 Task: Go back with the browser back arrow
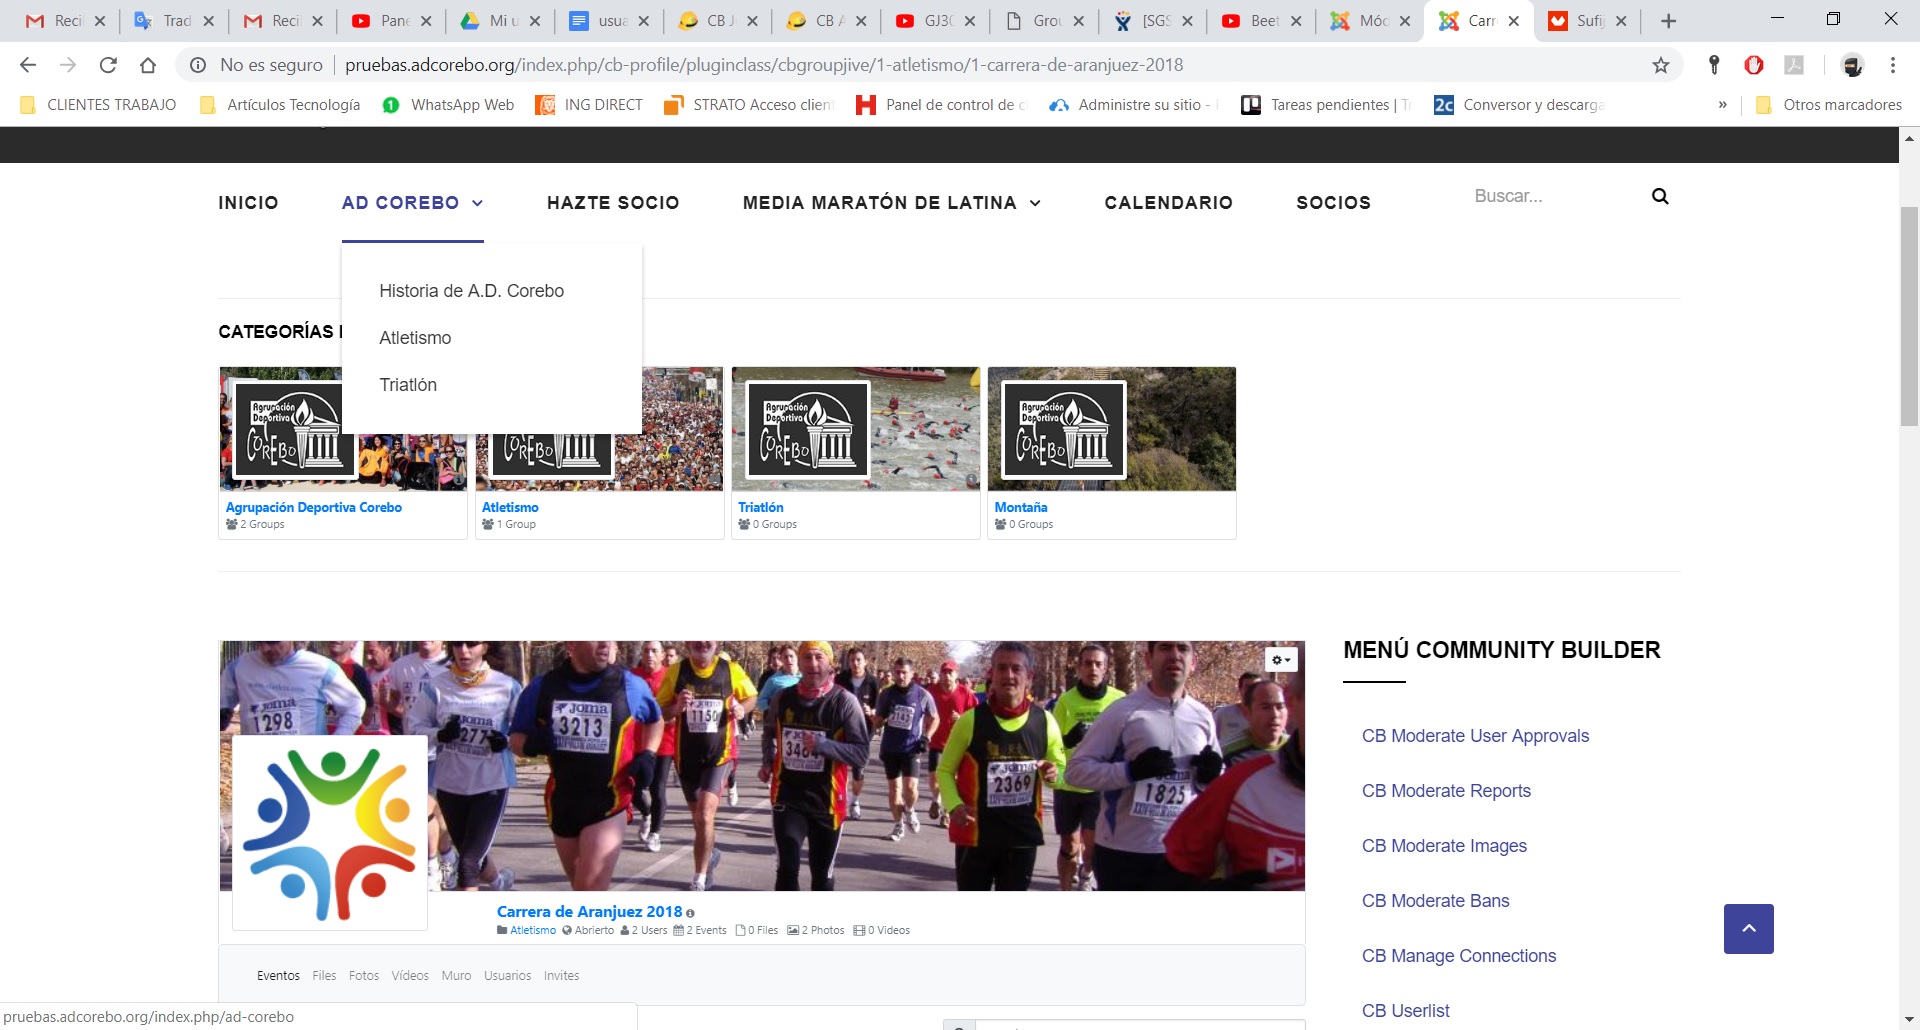(x=28, y=65)
